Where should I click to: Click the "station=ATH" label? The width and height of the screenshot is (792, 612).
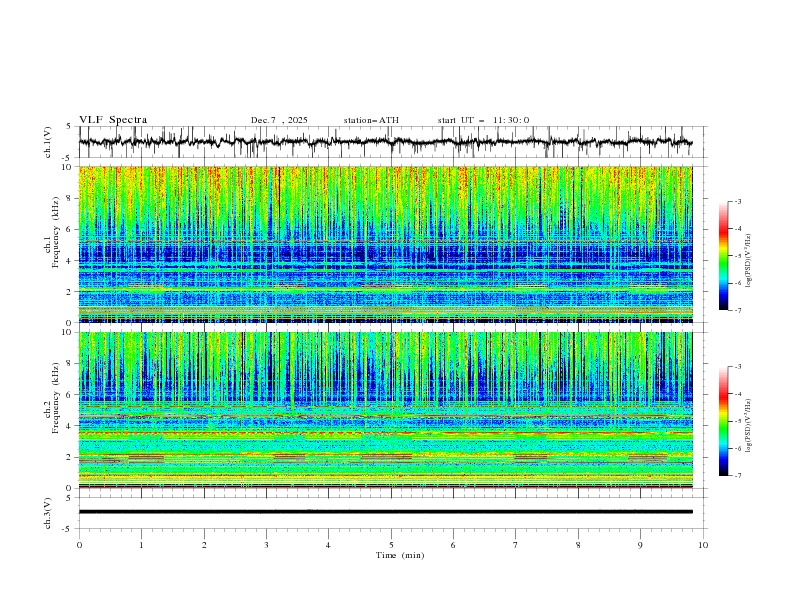coord(371,120)
